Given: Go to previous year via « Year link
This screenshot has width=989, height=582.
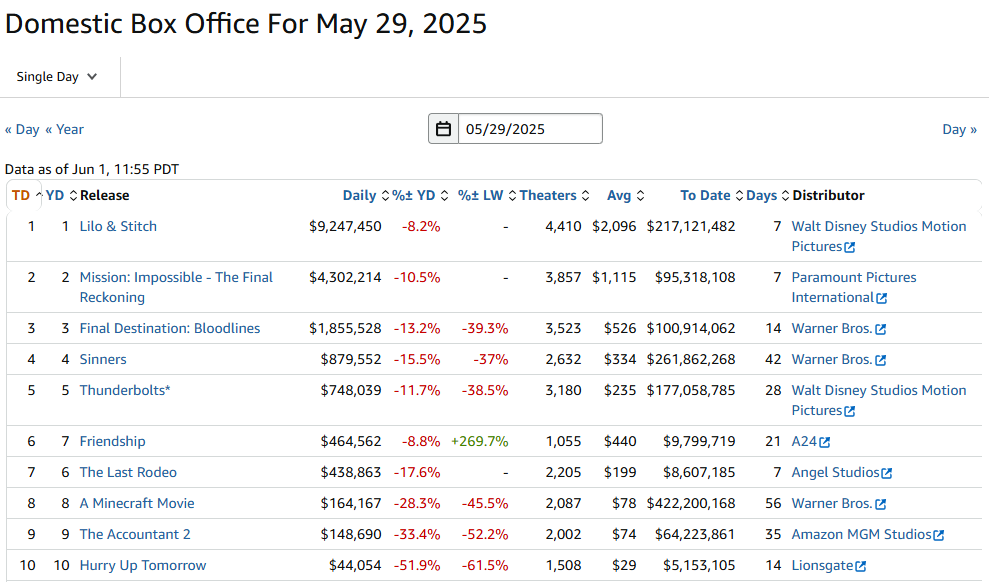Looking at the screenshot, I should [64, 129].
